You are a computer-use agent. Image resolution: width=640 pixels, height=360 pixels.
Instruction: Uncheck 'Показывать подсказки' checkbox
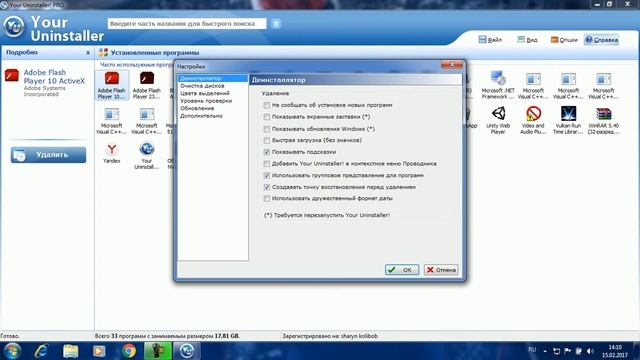pos(267,152)
